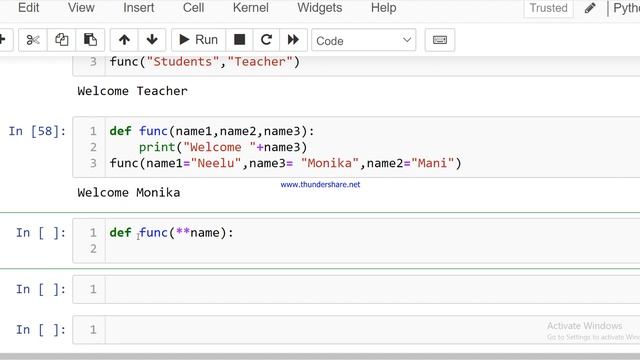
Task: Move selected cell down arrow
Action: tap(152, 40)
